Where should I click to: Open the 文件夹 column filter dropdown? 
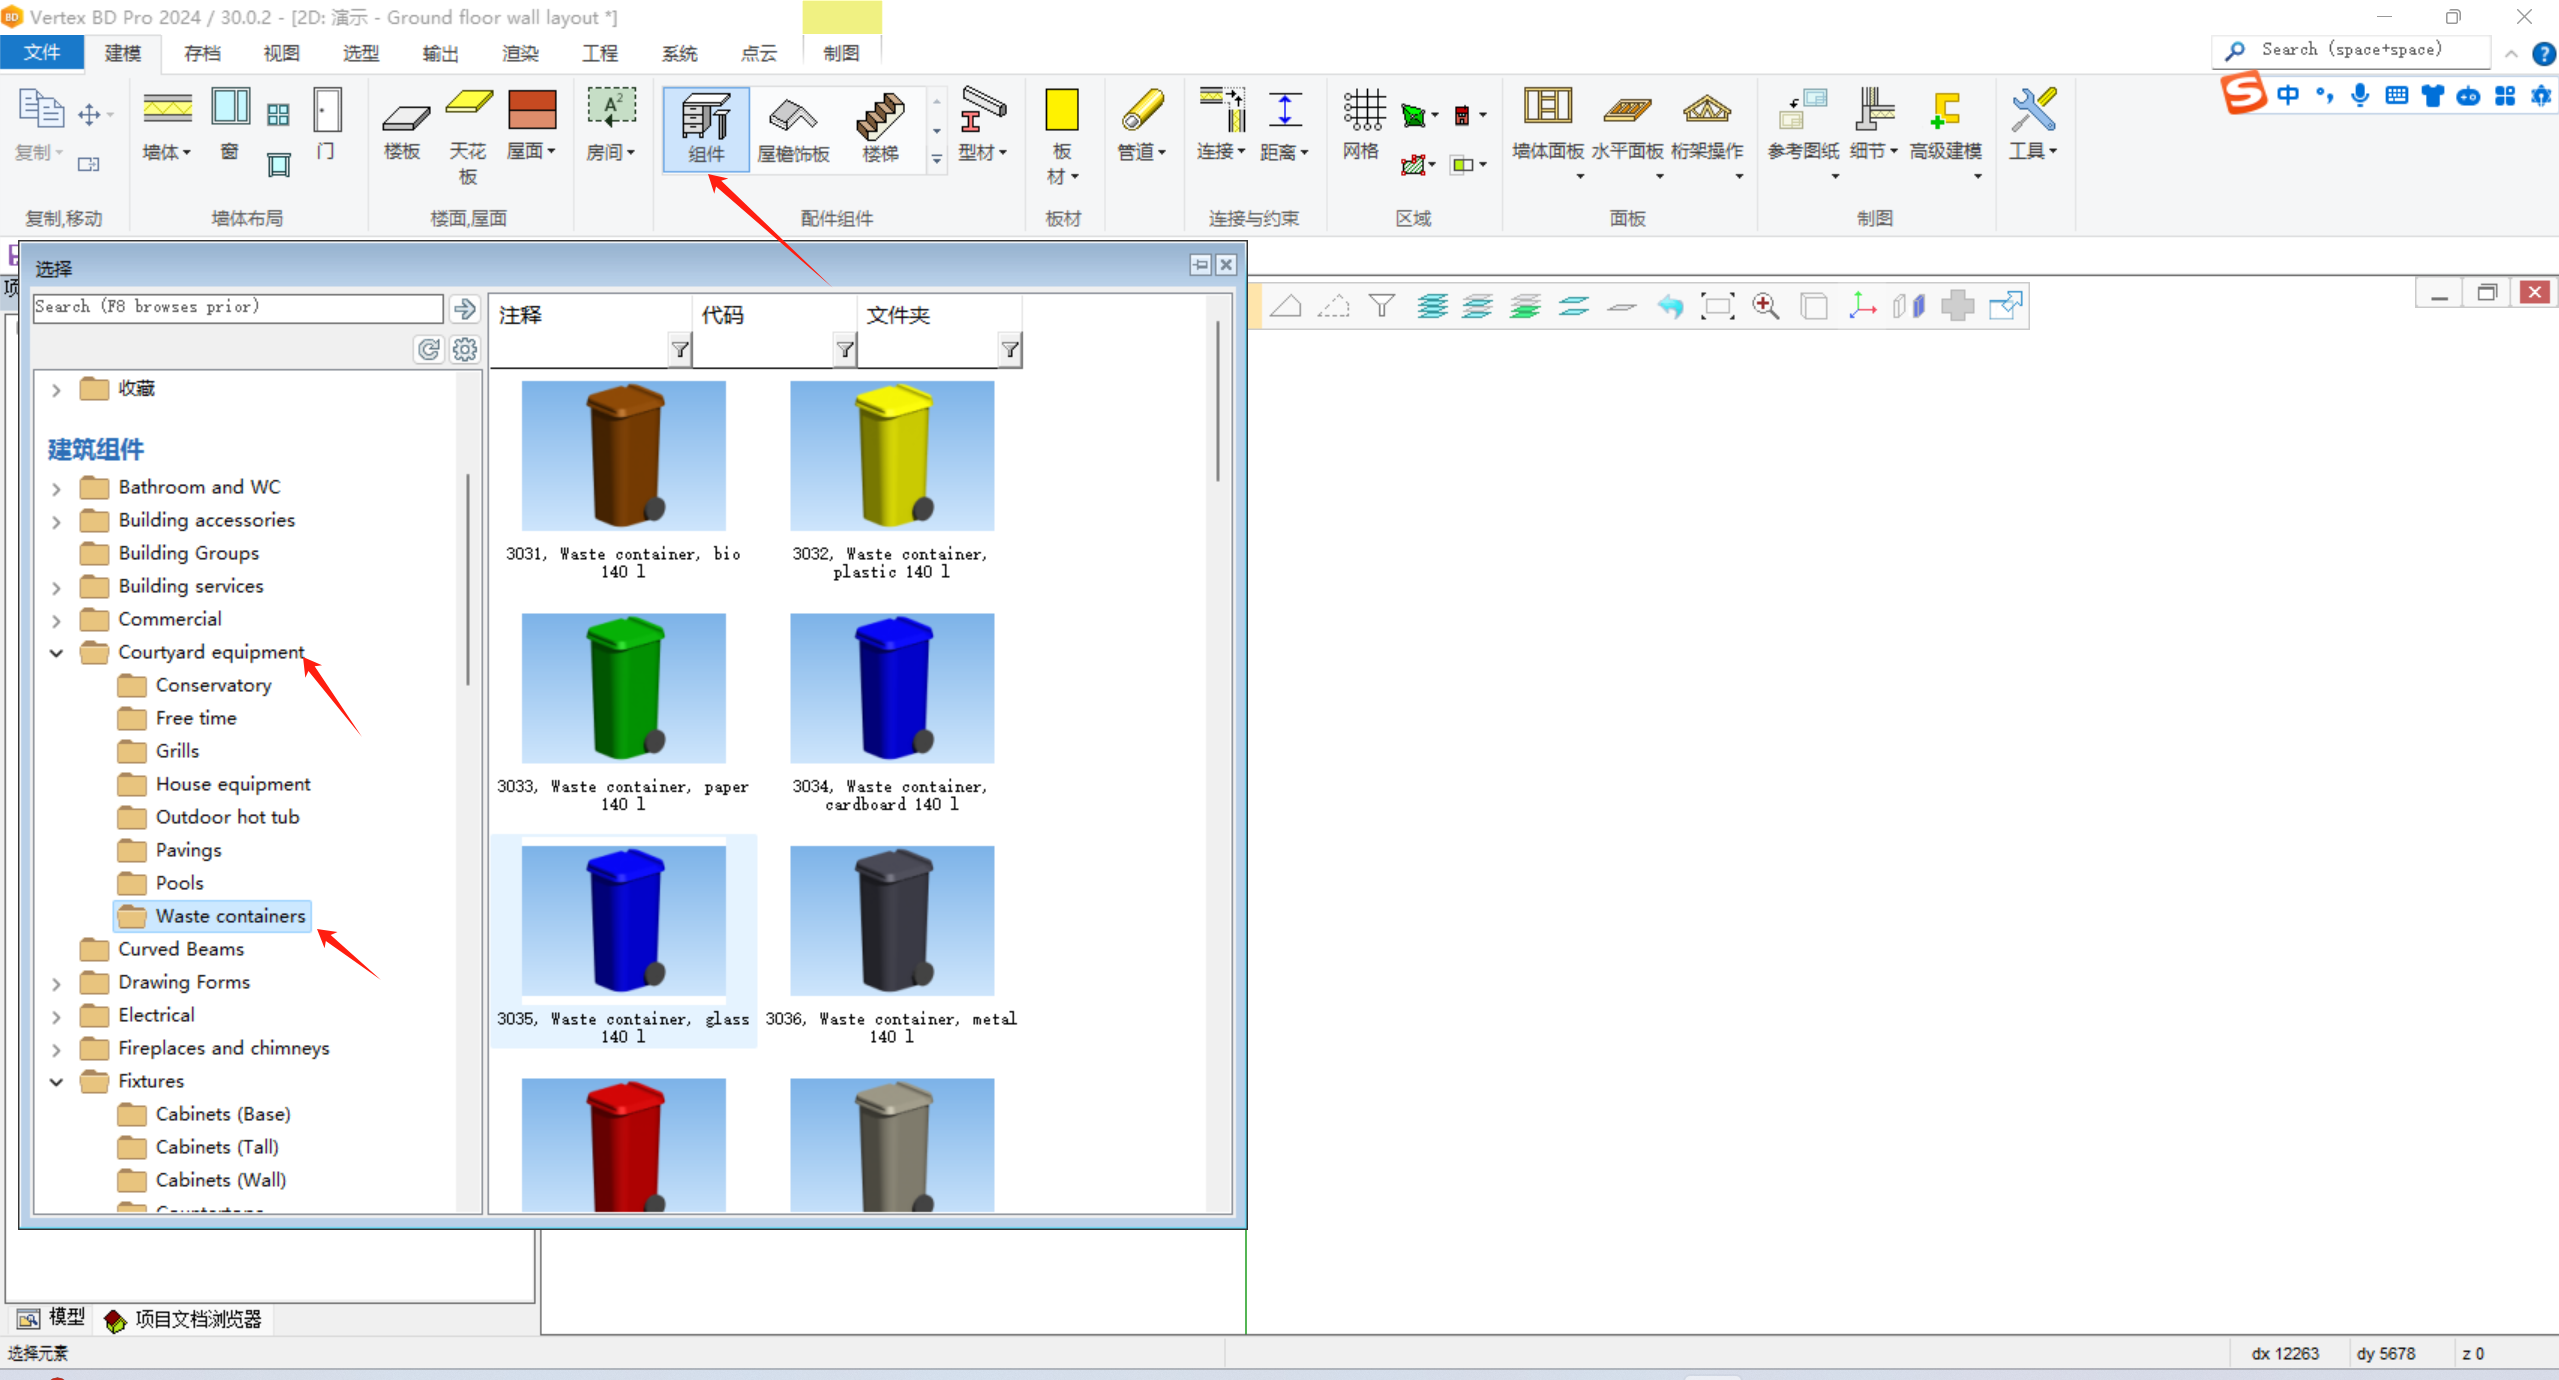(x=1010, y=349)
